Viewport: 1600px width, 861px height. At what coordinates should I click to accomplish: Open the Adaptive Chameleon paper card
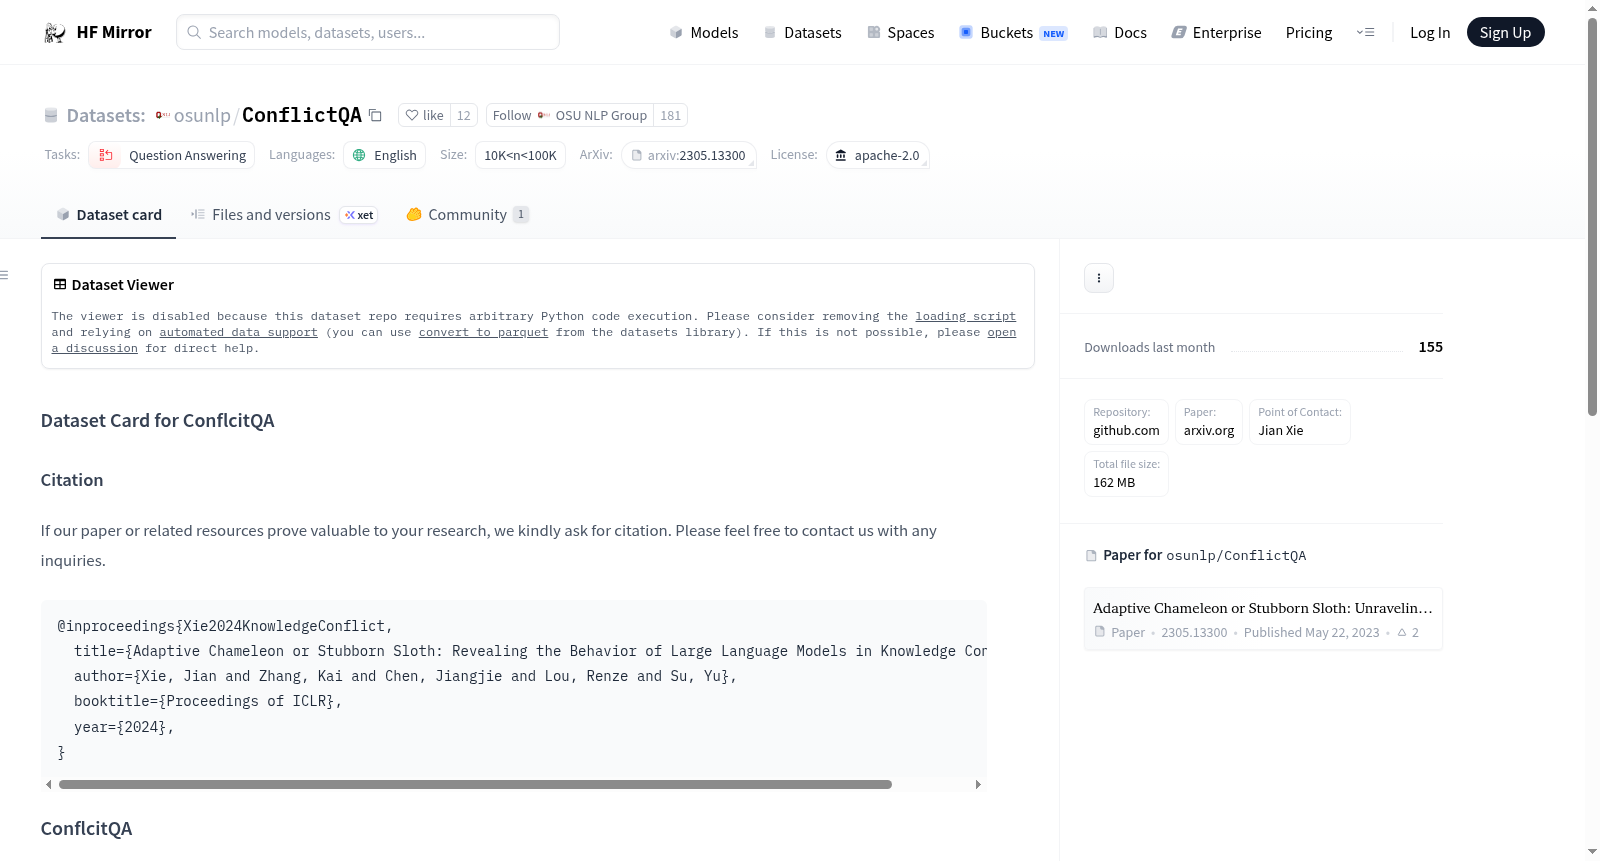tap(1263, 619)
